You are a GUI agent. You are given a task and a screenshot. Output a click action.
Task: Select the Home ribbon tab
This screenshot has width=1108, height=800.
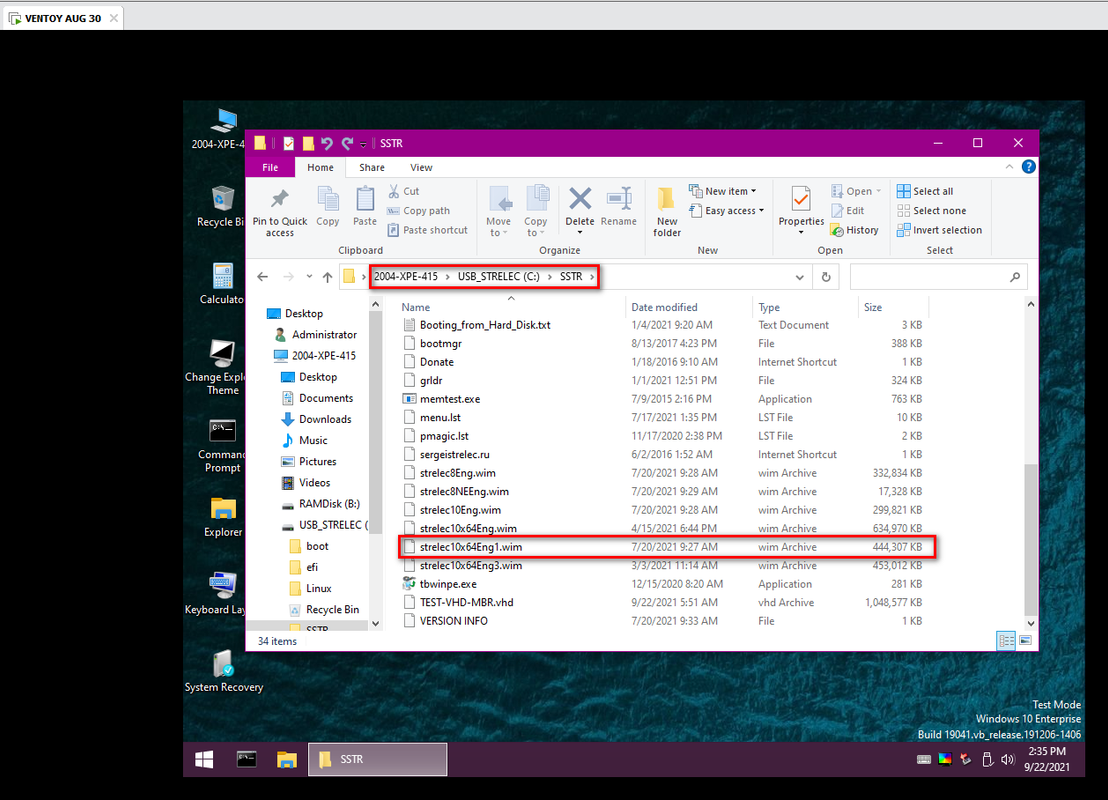click(320, 167)
